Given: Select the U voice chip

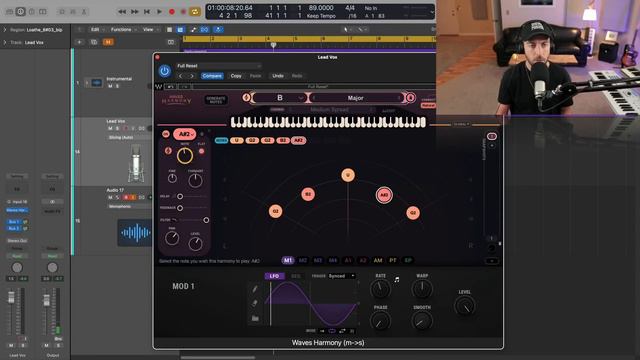Looking at the screenshot, I should (x=236, y=140).
